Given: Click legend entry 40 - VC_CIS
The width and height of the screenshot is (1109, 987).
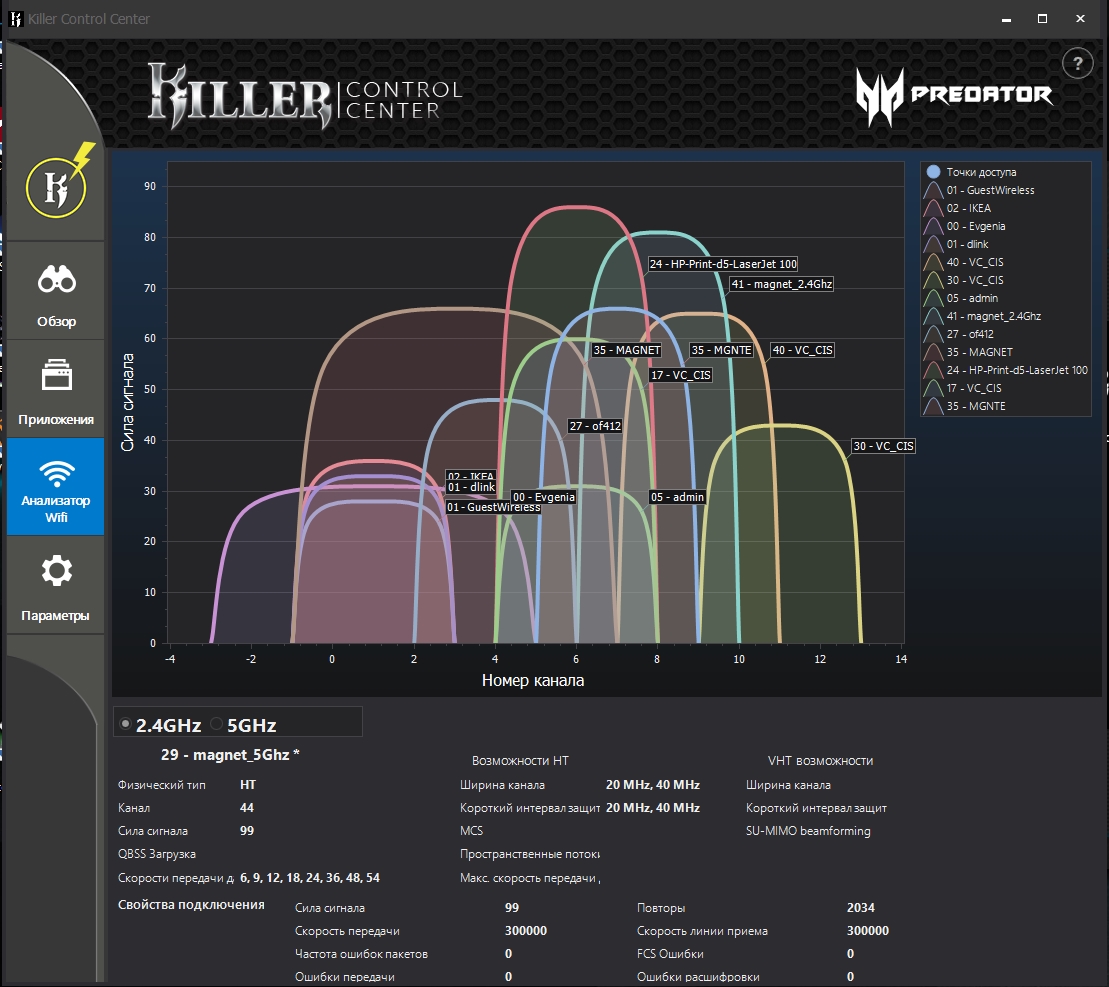Looking at the screenshot, I should click(975, 262).
